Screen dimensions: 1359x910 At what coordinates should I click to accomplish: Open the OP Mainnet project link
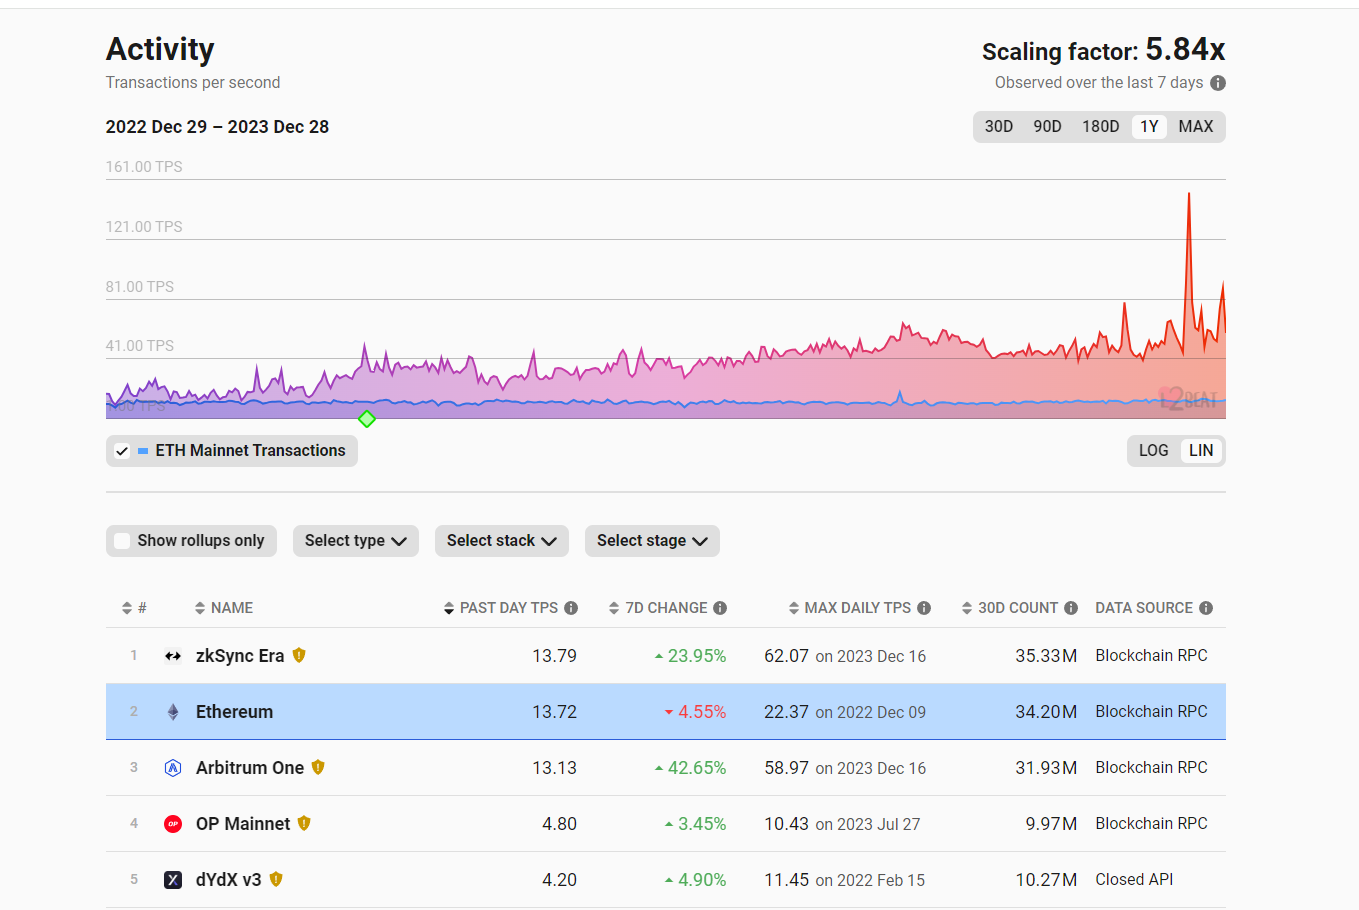click(243, 824)
